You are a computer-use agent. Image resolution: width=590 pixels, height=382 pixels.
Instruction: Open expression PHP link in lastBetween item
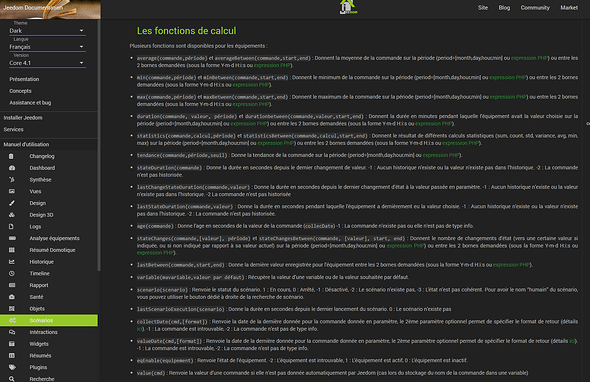511,265
